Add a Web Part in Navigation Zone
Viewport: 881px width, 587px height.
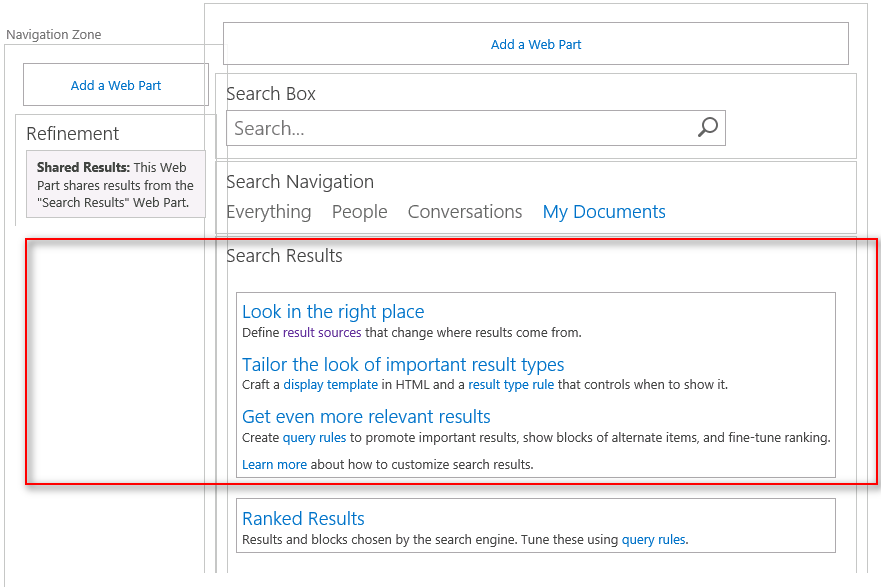(x=116, y=86)
